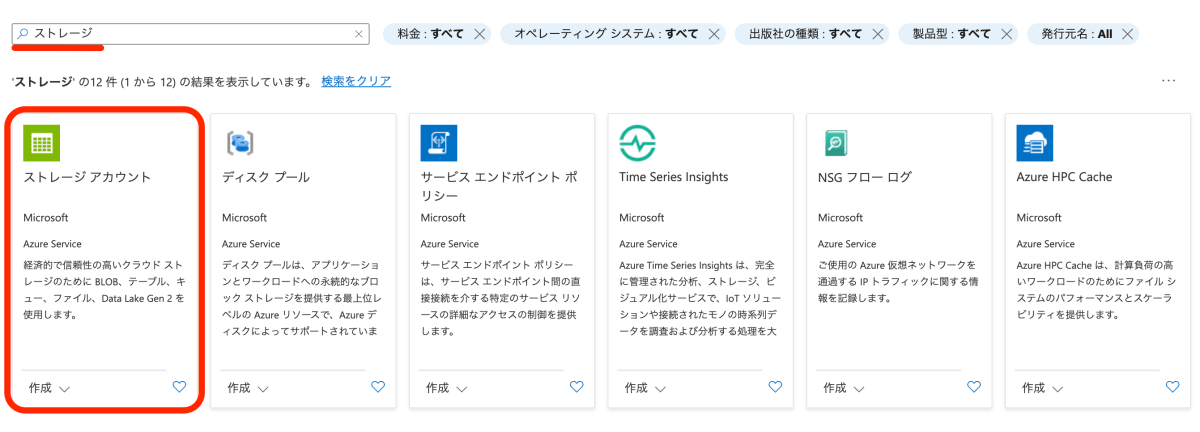1200x432 pixels.
Task: Click the search magnifier icon in search box
Action: point(24,33)
